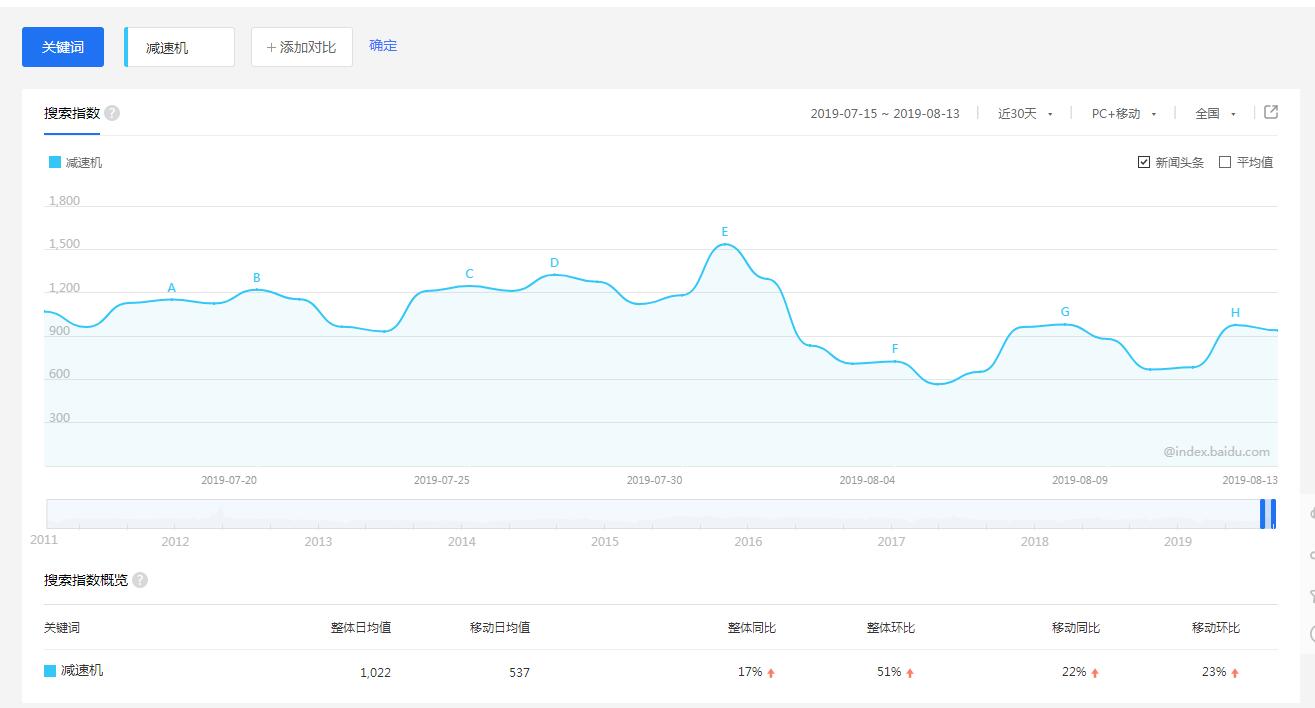Open the PC+移动 device dropdown
The width and height of the screenshot is (1315, 708).
pos(1124,114)
